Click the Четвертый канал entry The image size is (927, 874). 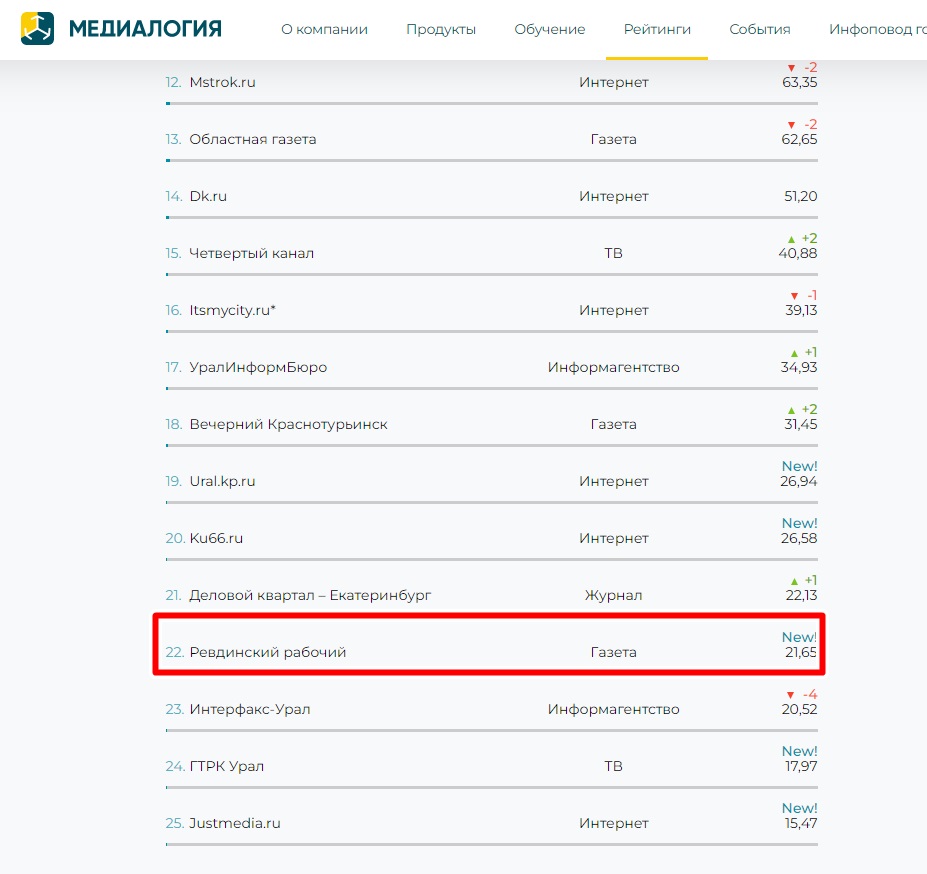(251, 253)
